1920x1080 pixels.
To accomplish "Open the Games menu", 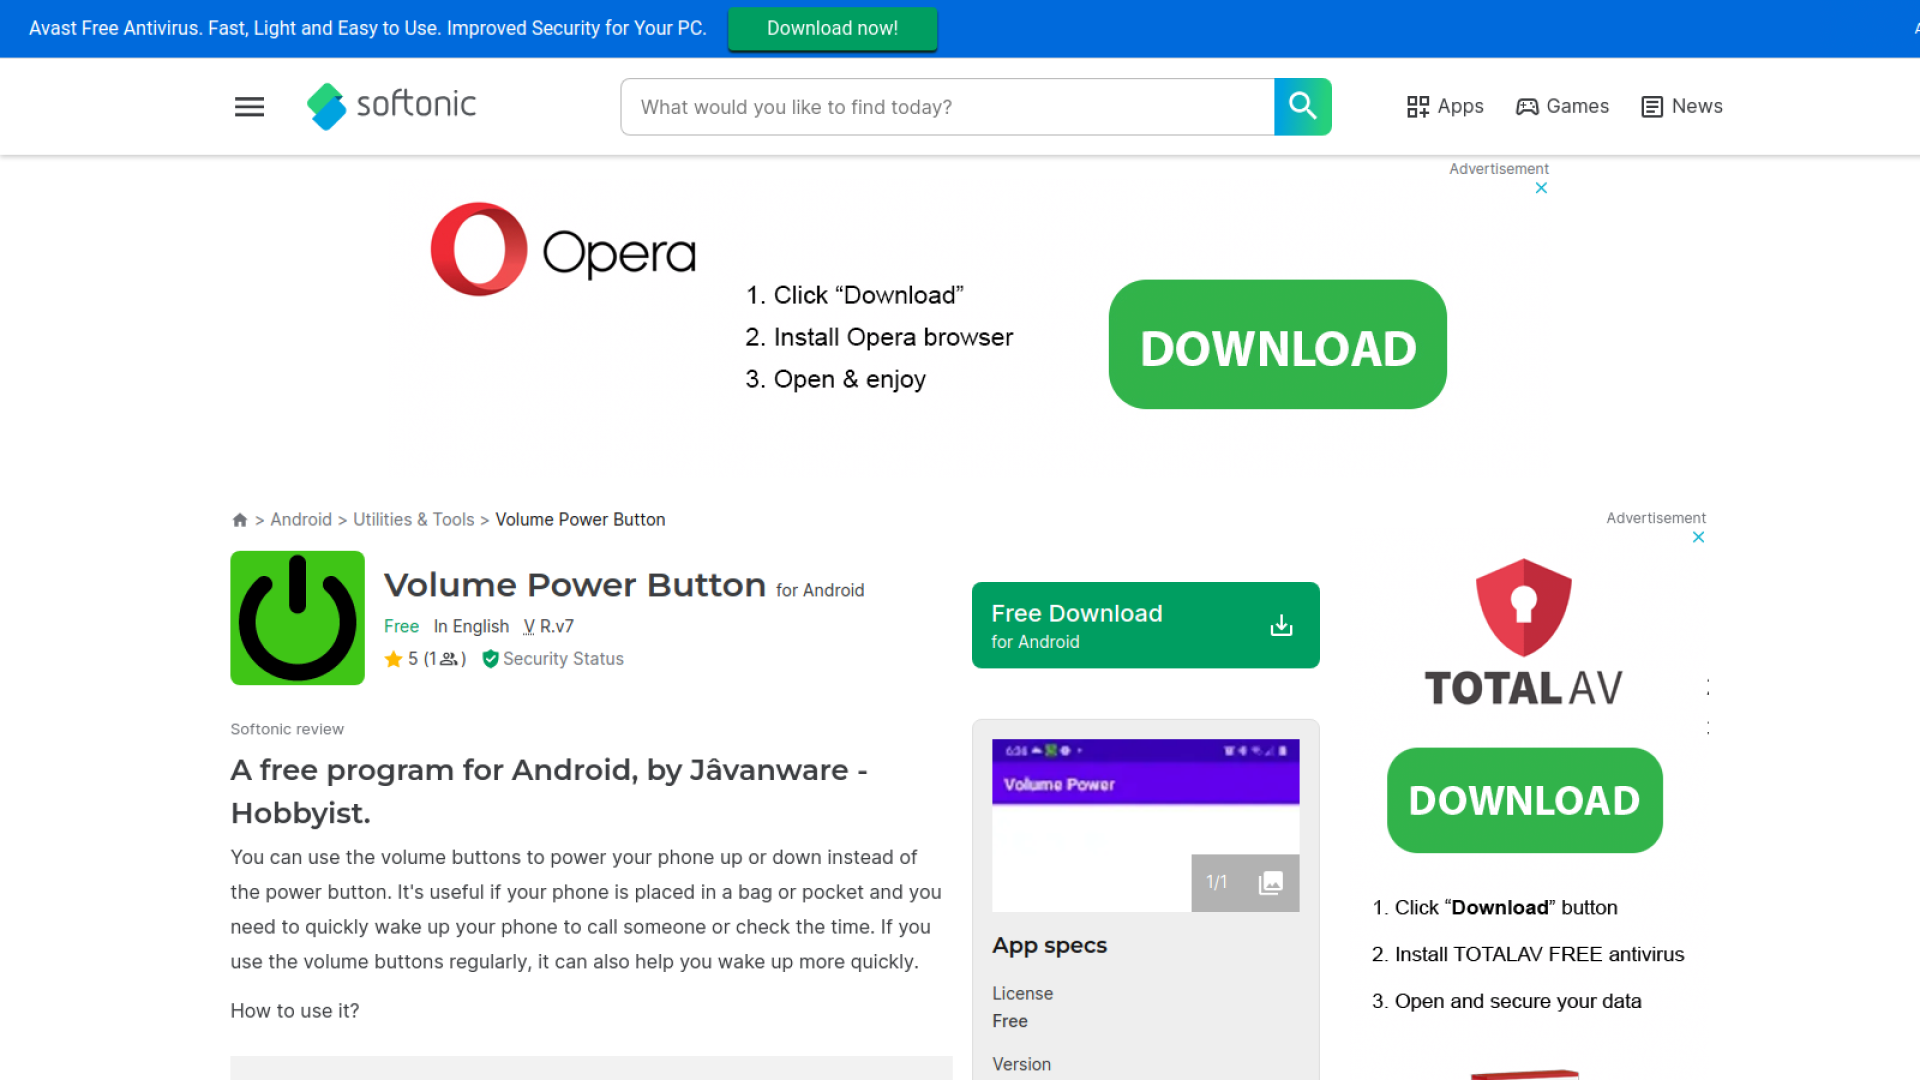I will (x=1562, y=106).
